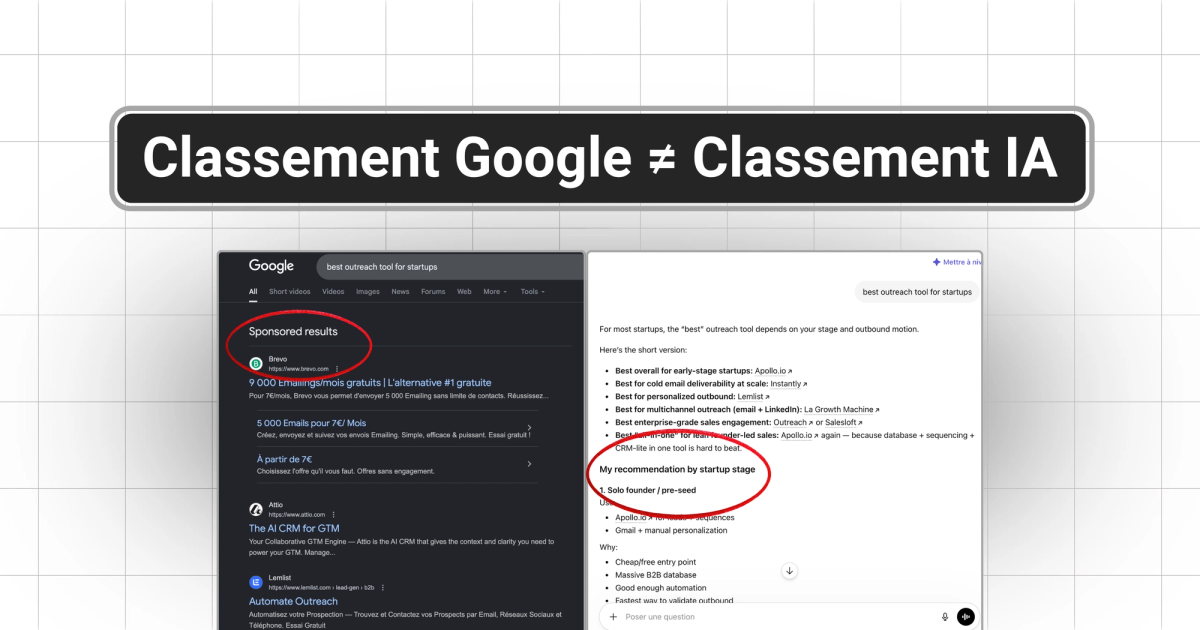Switch to the Short videos tab

[x=290, y=292]
